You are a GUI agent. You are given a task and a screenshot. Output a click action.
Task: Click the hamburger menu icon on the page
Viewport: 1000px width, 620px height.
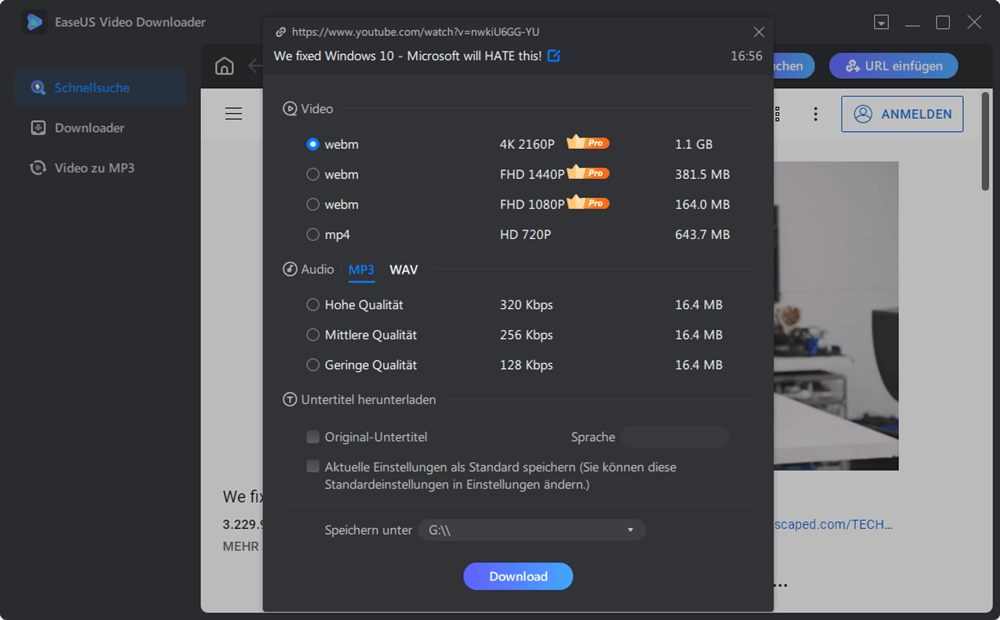click(233, 114)
